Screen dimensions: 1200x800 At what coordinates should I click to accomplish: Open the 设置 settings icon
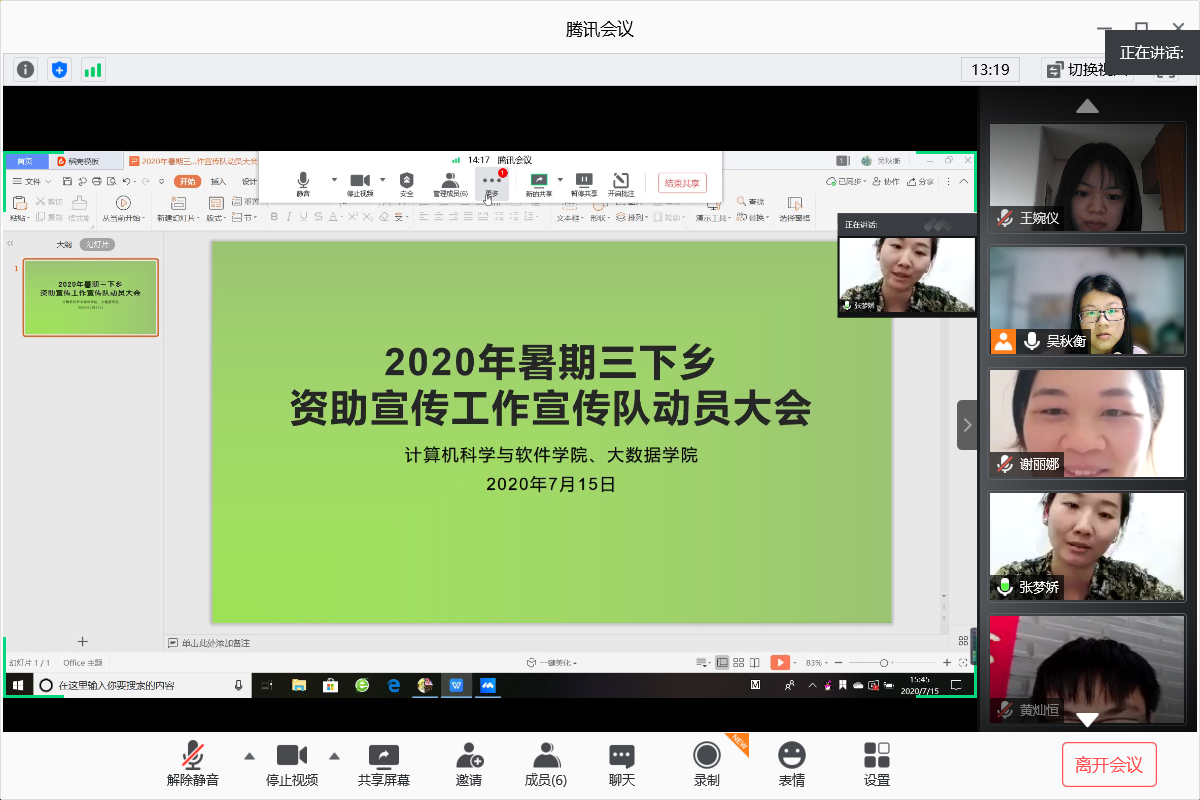(x=877, y=765)
